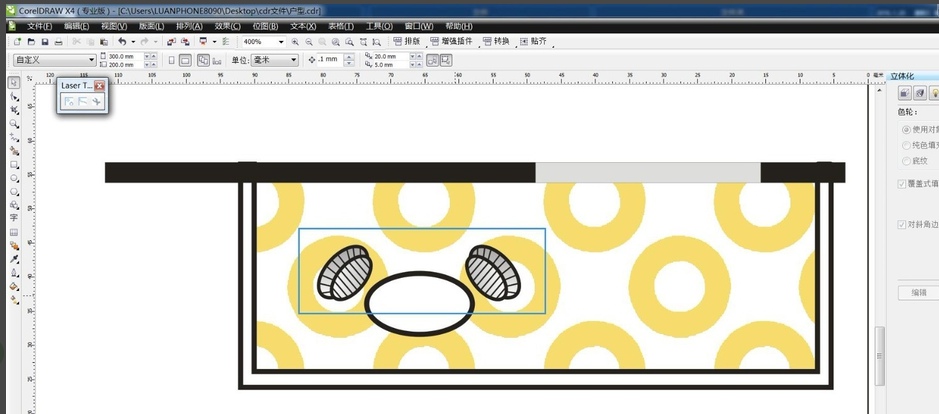
Task: Click the Save icon in standard toolbar
Action: click(x=45, y=42)
